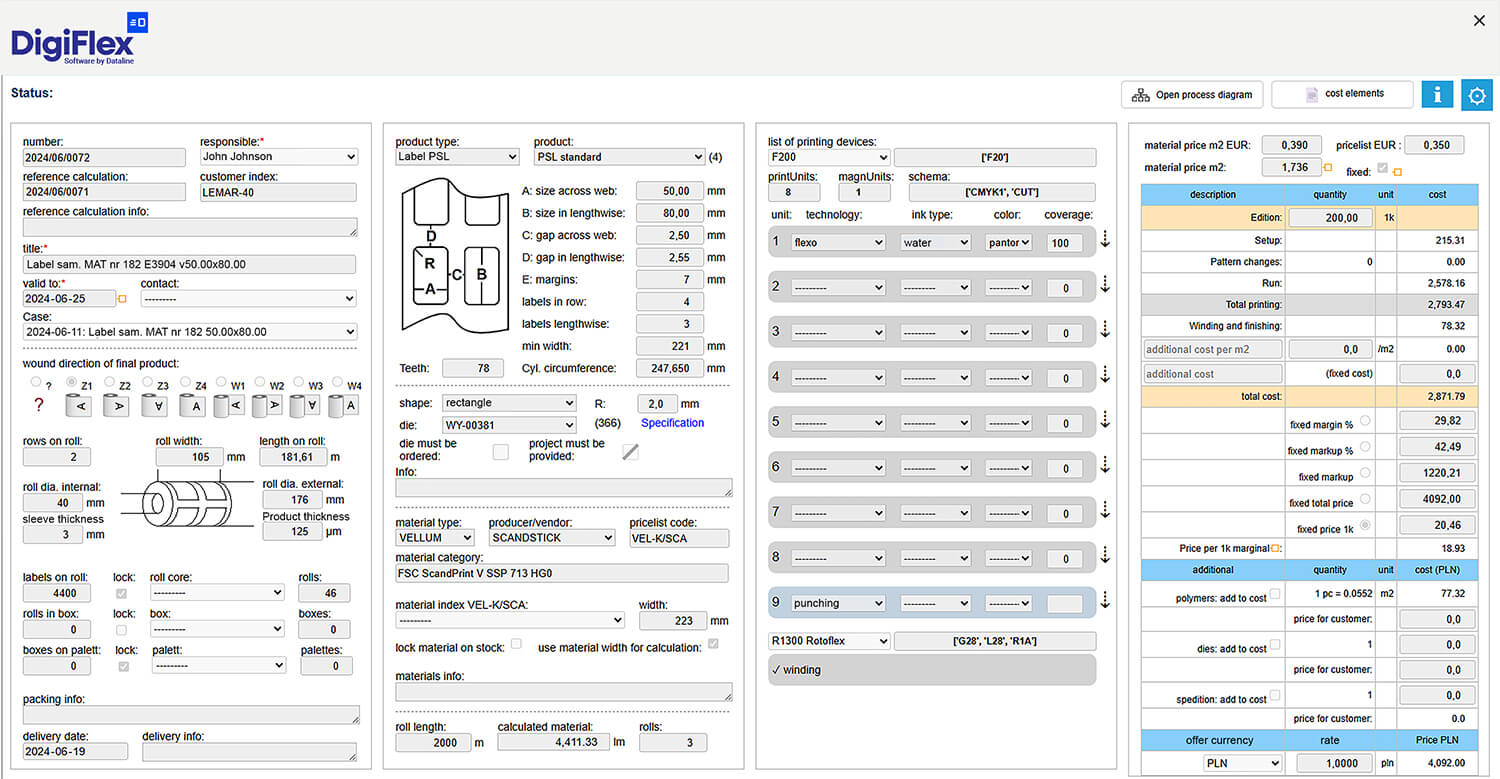
Task: Click the W4 wound direction roll icon
Action: coord(342,406)
